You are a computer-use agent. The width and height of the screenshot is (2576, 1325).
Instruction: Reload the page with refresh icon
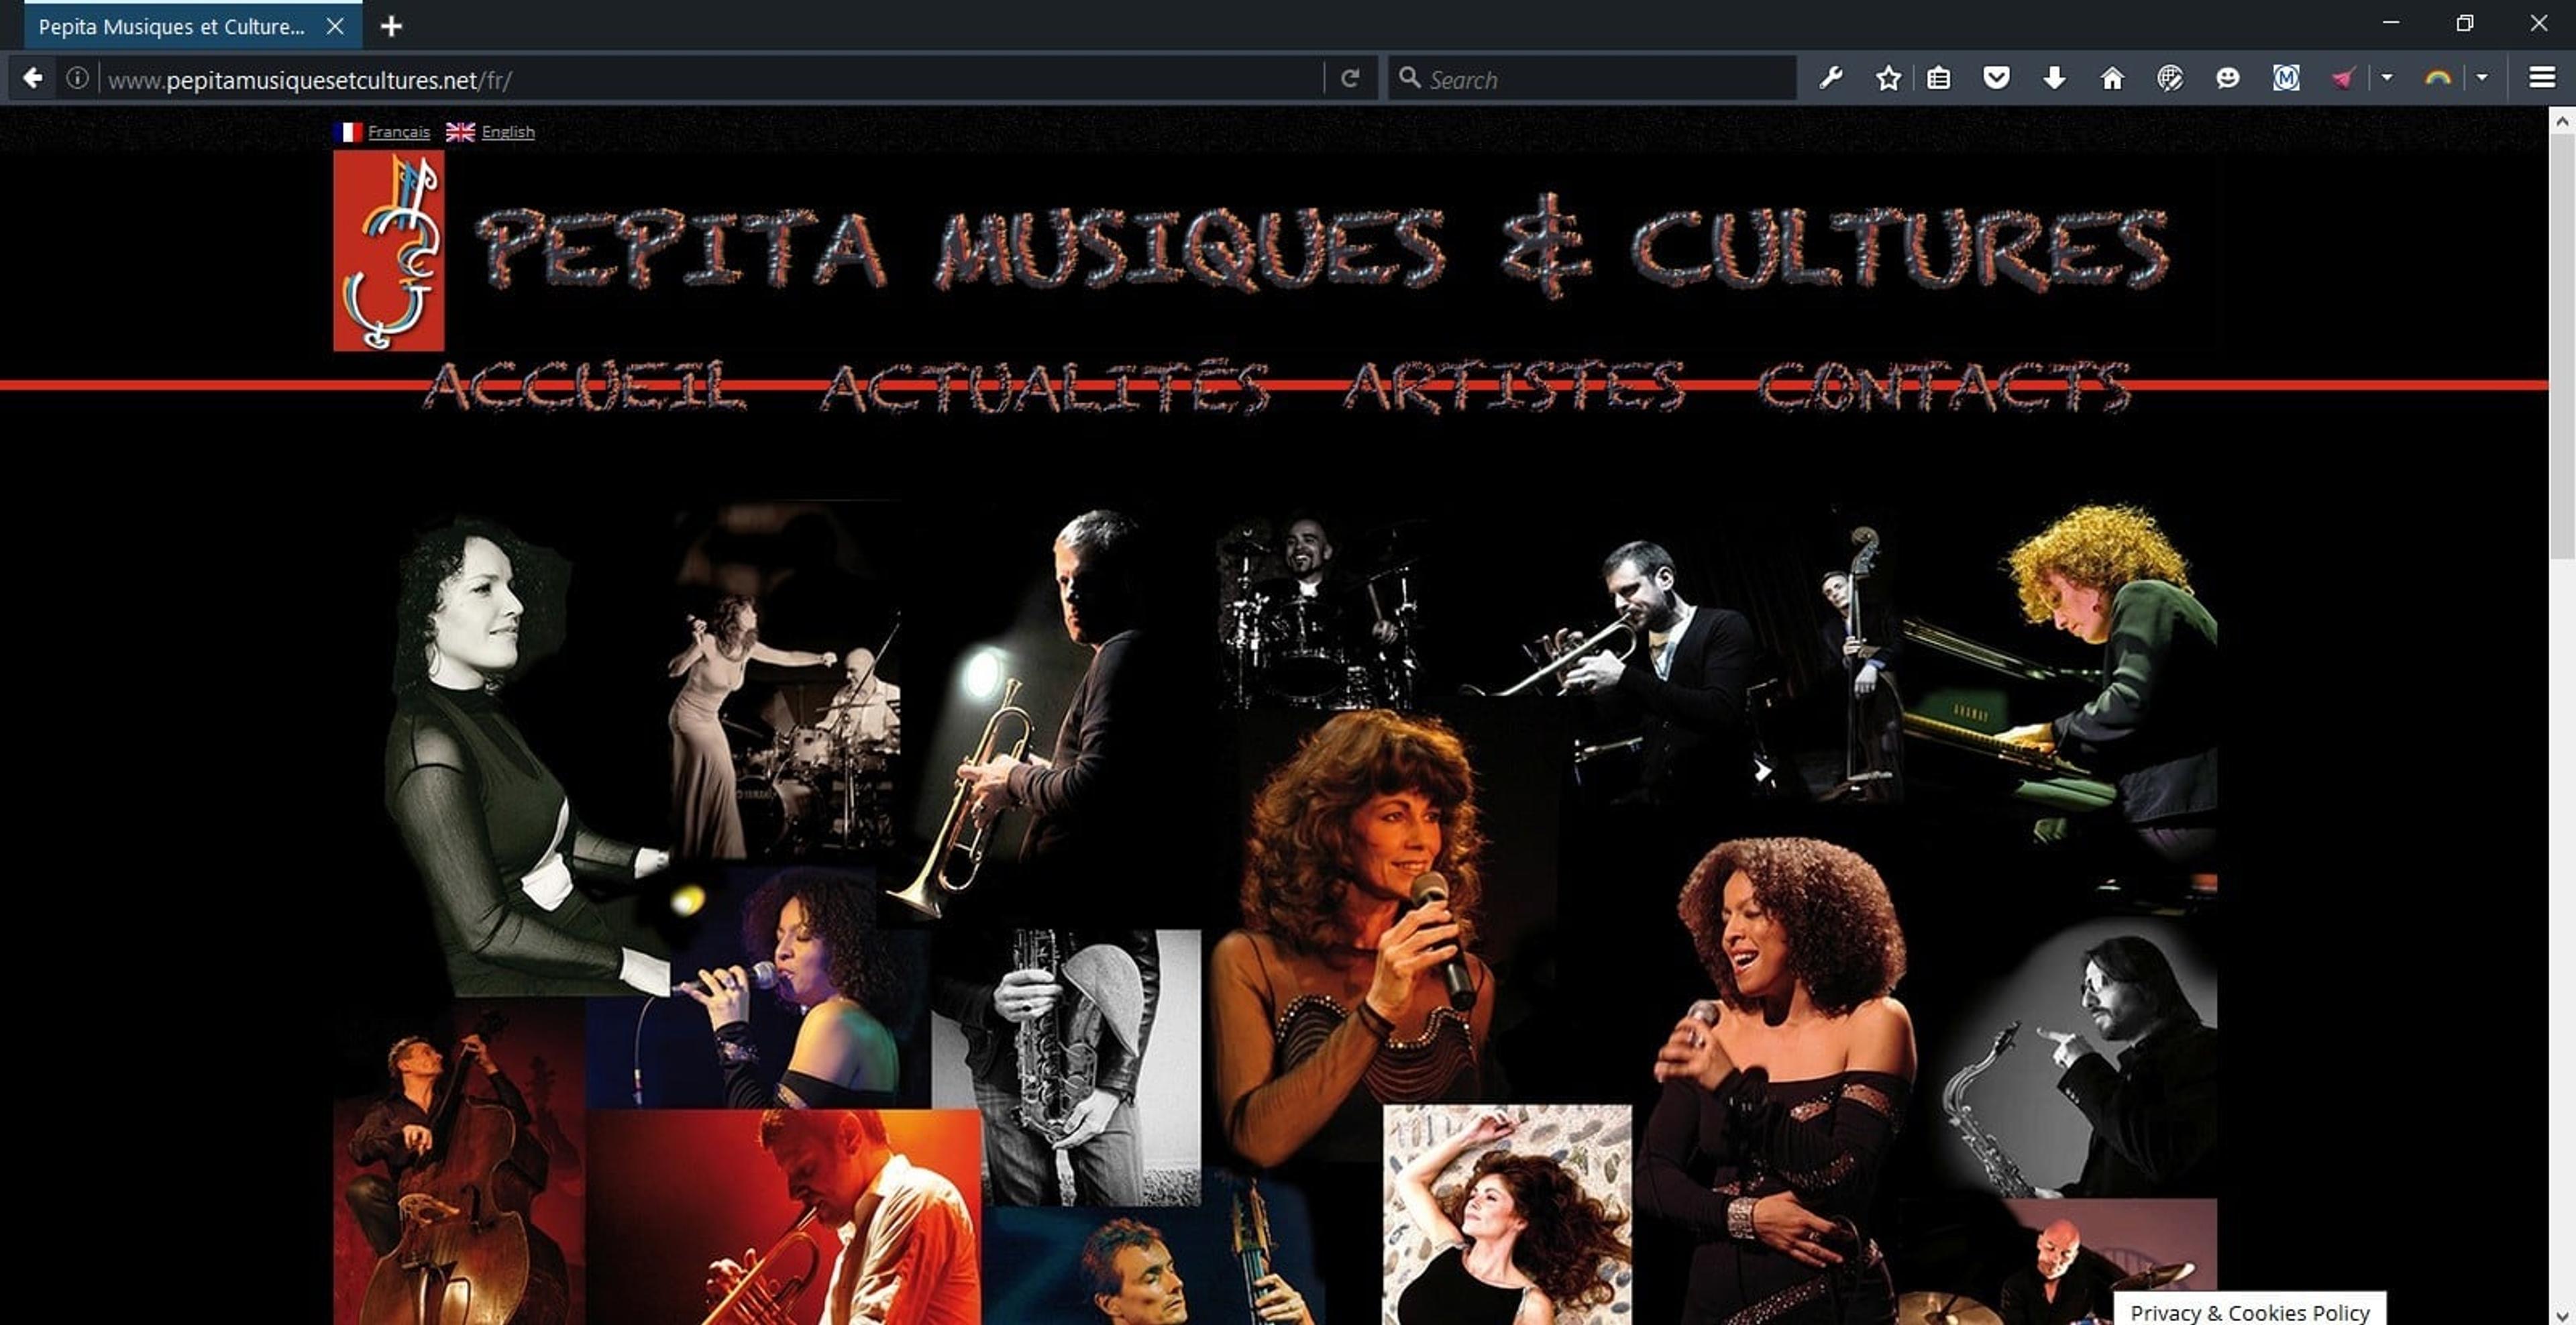pos(1350,78)
